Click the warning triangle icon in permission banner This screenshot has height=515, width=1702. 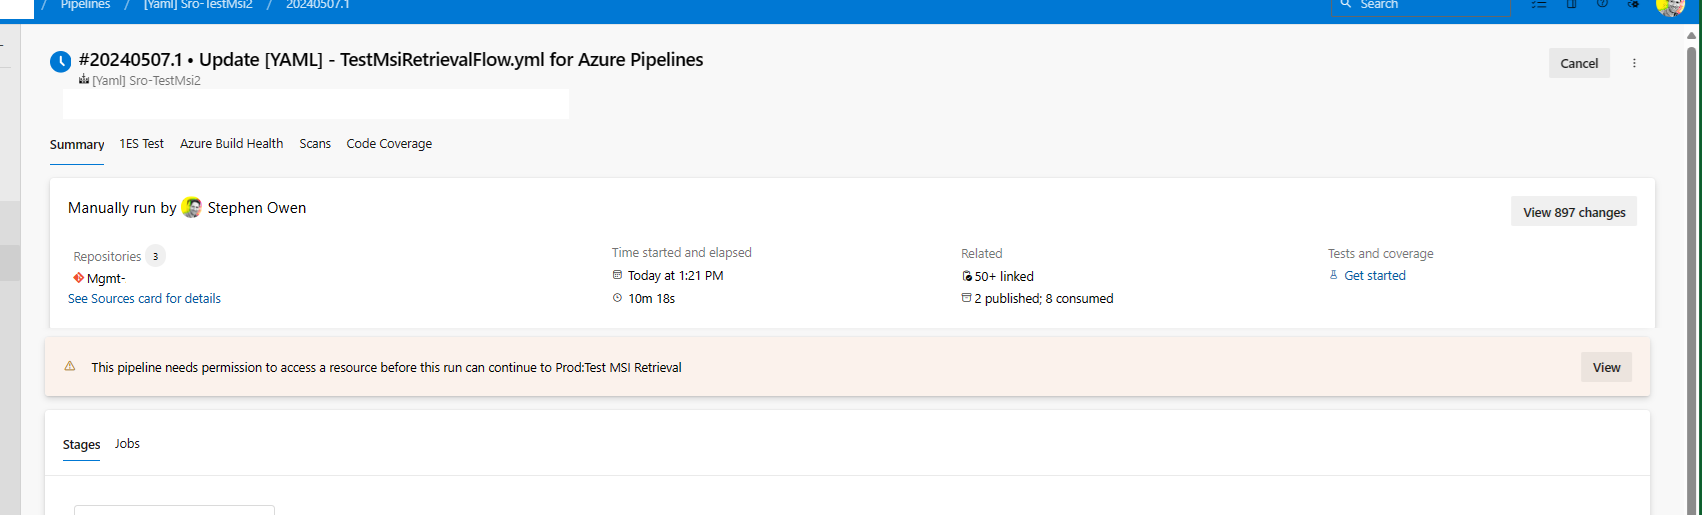pyautogui.click(x=70, y=366)
